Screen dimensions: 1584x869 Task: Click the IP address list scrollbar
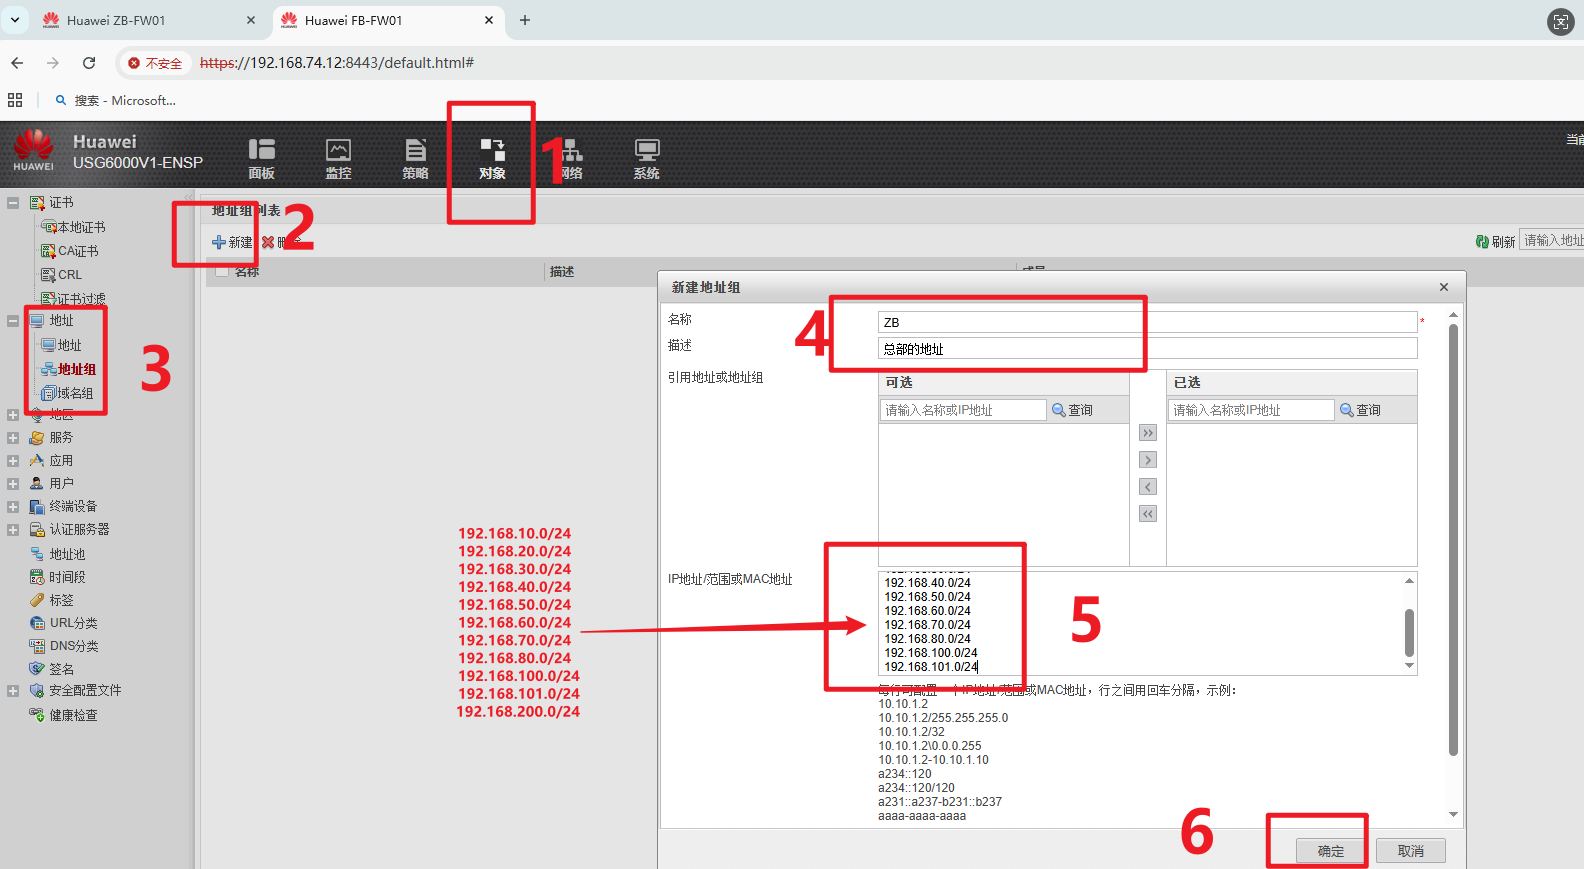1409,630
